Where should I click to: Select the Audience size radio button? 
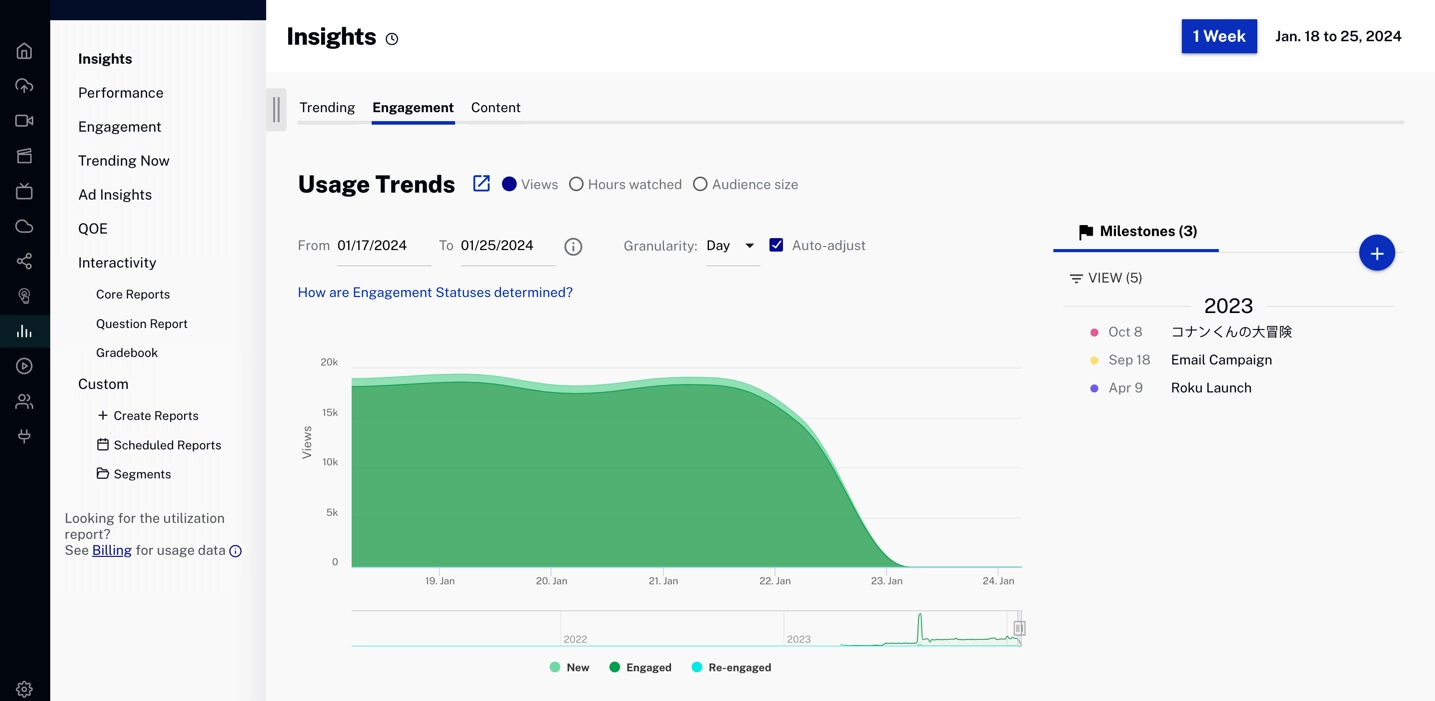click(x=700, y=184)
